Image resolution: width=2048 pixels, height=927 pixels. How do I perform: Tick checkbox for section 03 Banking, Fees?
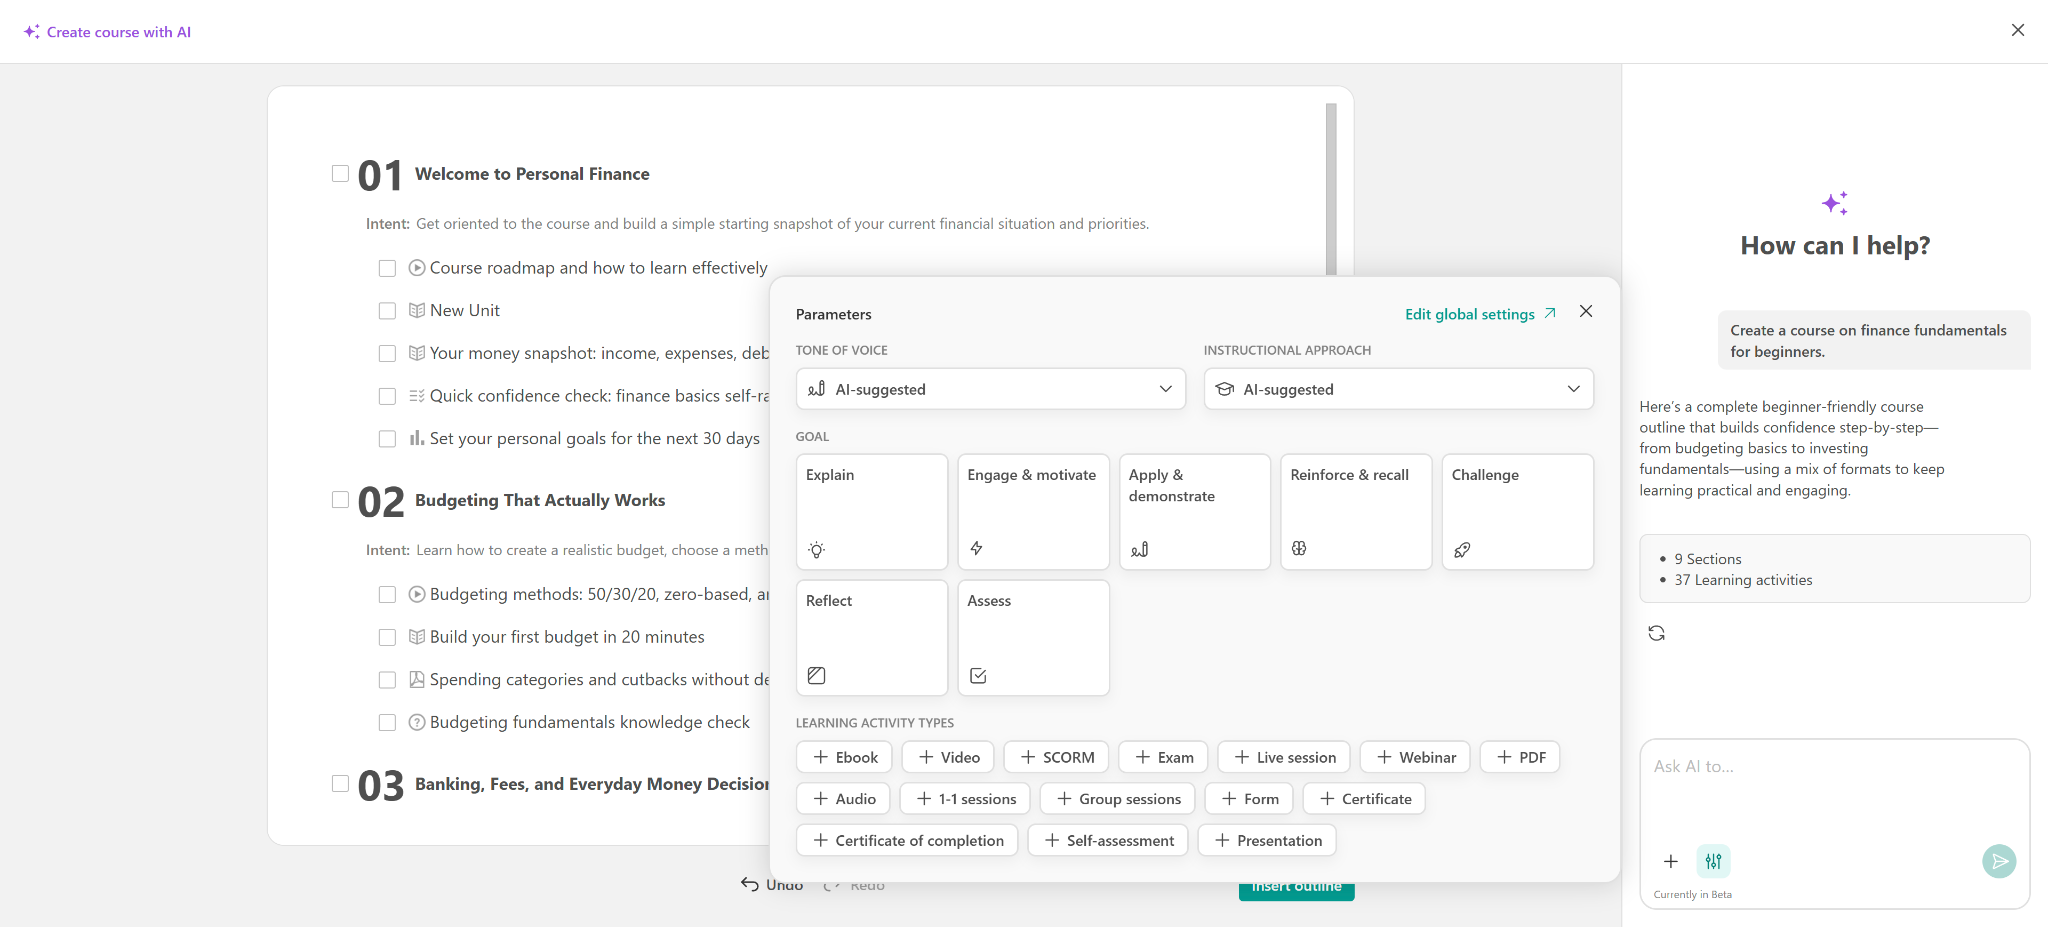340,784
